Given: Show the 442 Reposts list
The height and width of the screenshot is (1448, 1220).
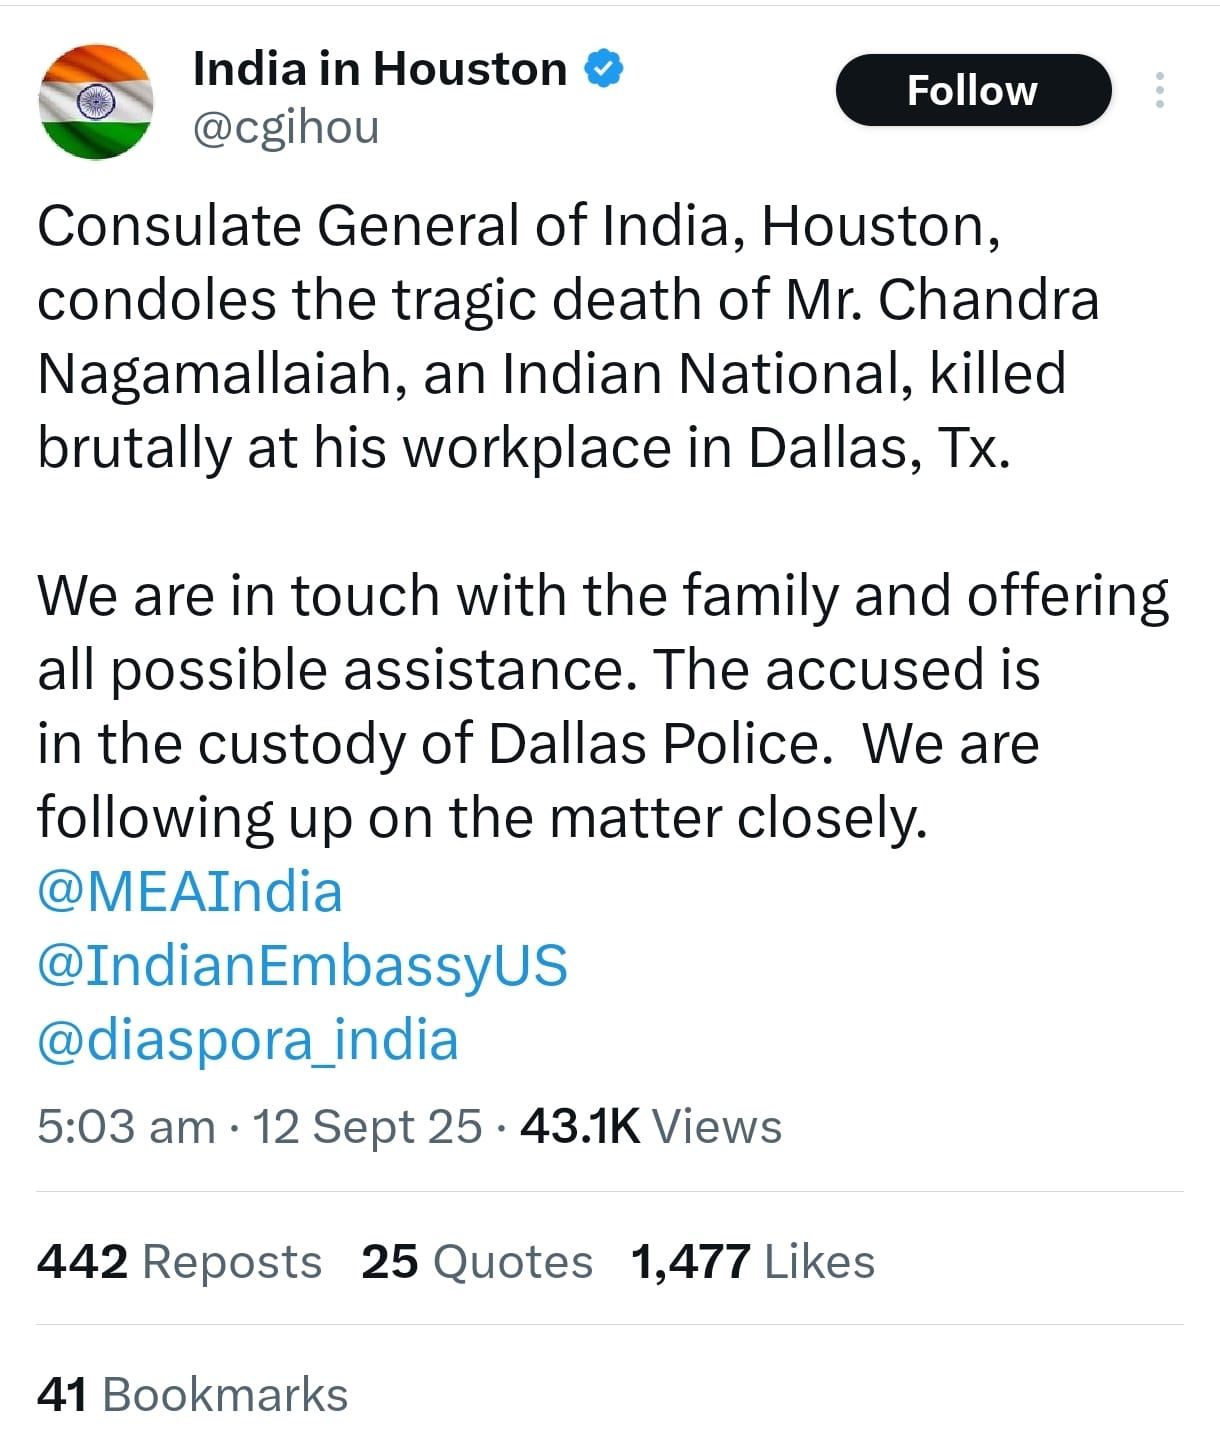Looking at the screenshot, I should (x=179, y=1262).
